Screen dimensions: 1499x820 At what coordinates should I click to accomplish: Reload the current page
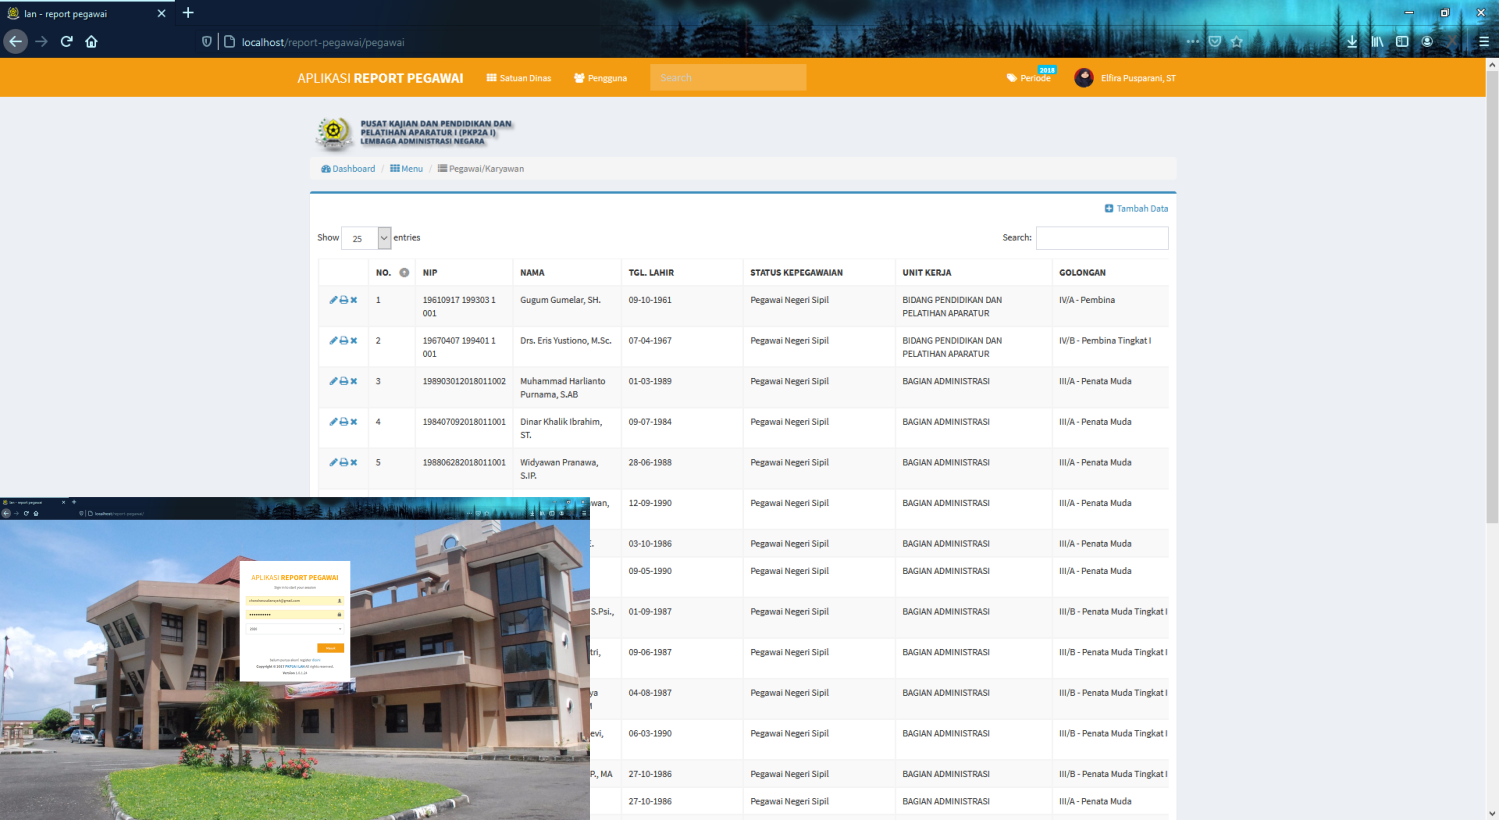(66, 42)
